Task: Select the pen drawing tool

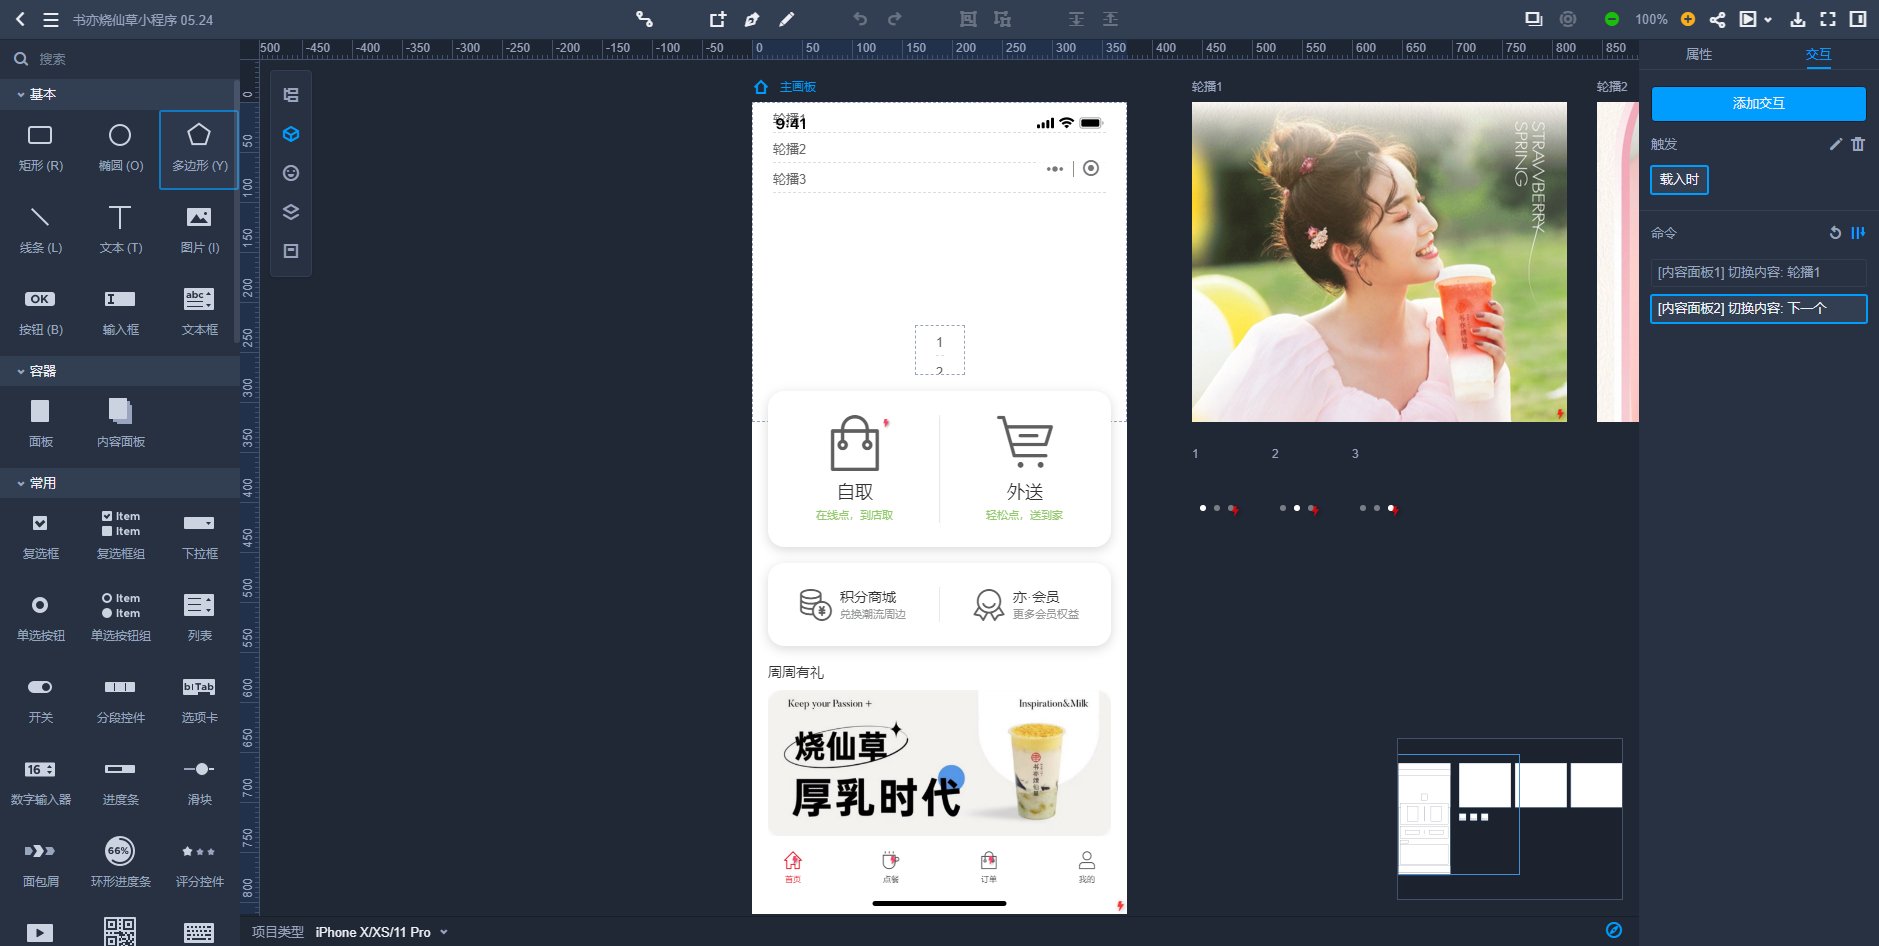Action: click(x=752, y=19)
